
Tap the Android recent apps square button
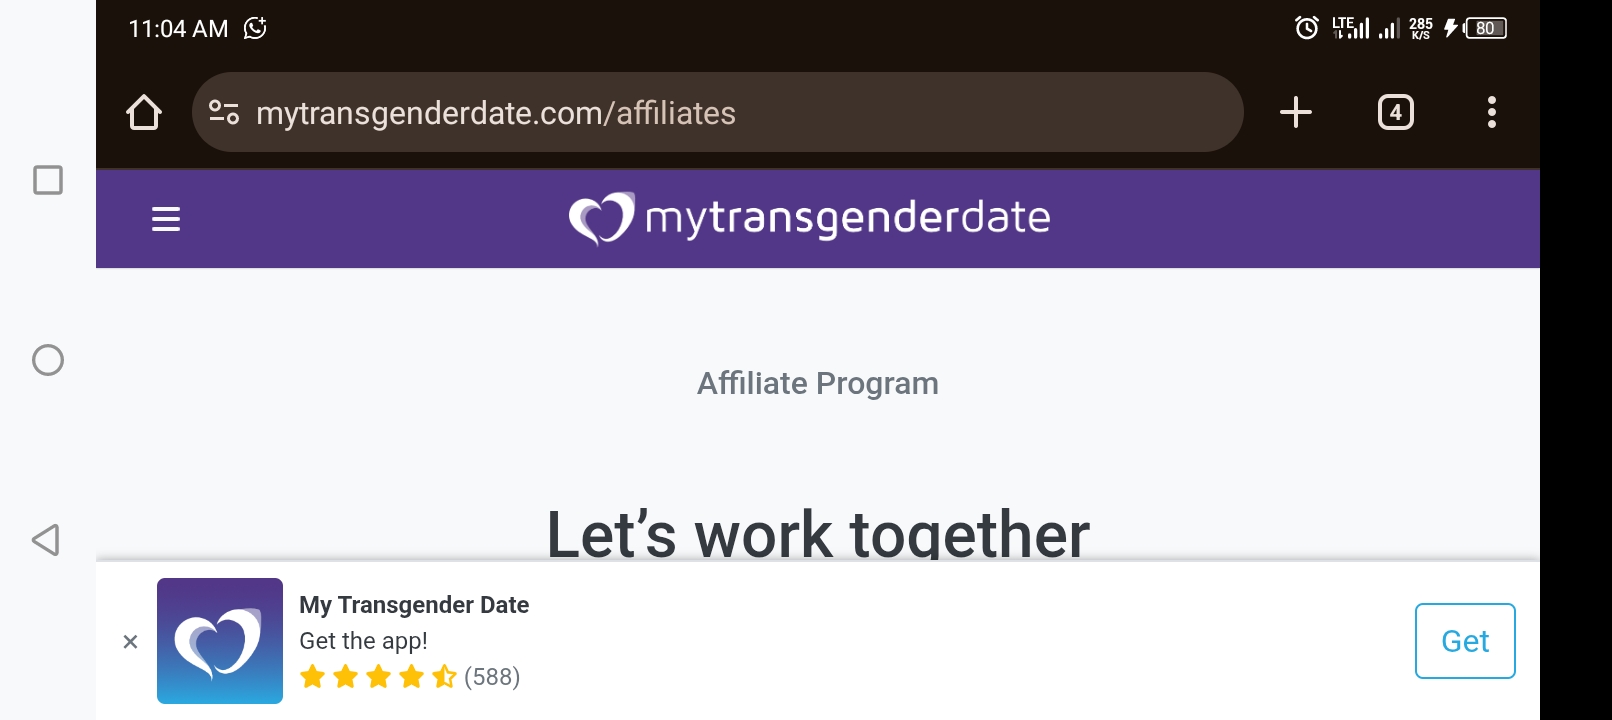coord(48,180)
